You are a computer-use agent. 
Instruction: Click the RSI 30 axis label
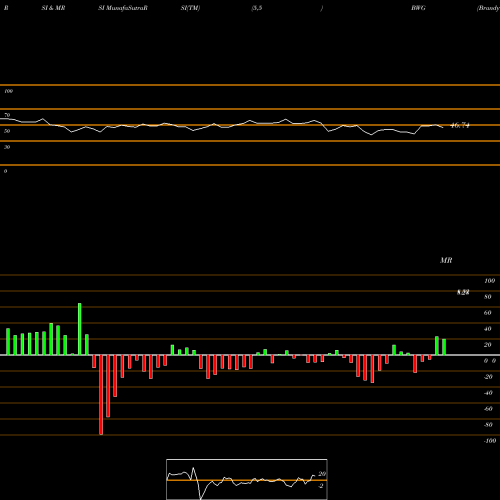[7, 147]
